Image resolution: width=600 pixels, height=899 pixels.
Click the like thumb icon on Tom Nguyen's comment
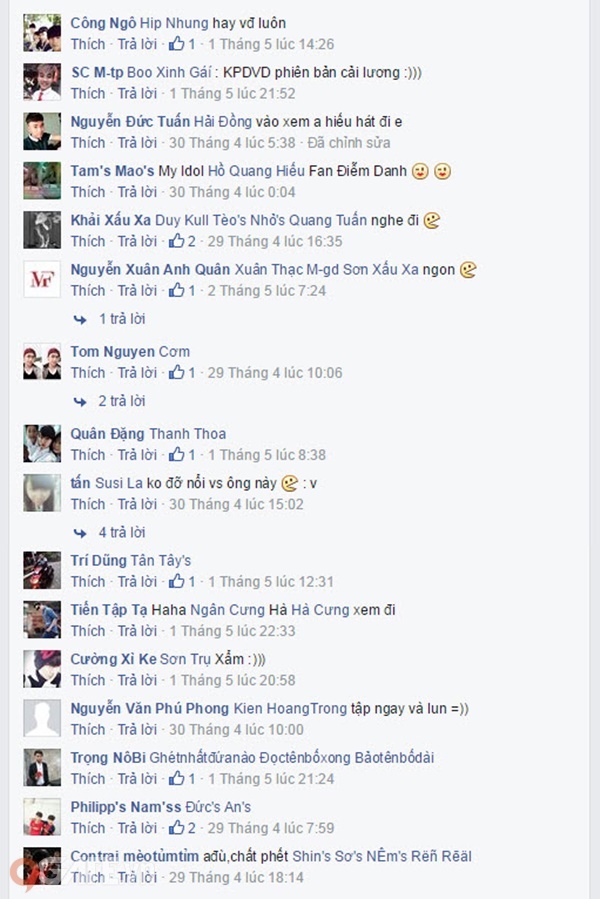pyautogui.click(x=176, y=373)
